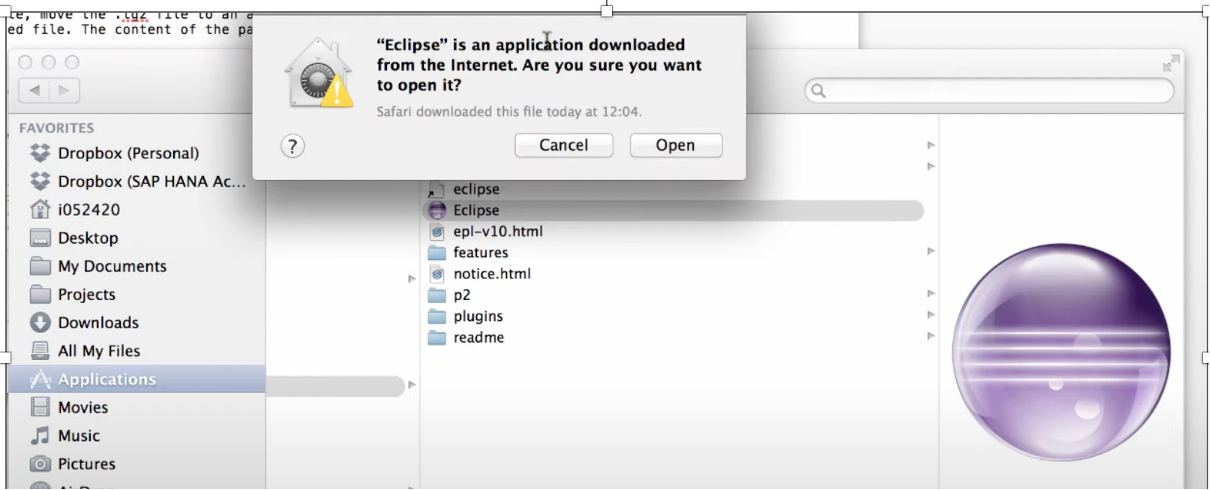The height and width of the screenshot is (490, 1210).
Task: Click the Projects folder icon in the sidebar
Action: (x=40, y=294)
